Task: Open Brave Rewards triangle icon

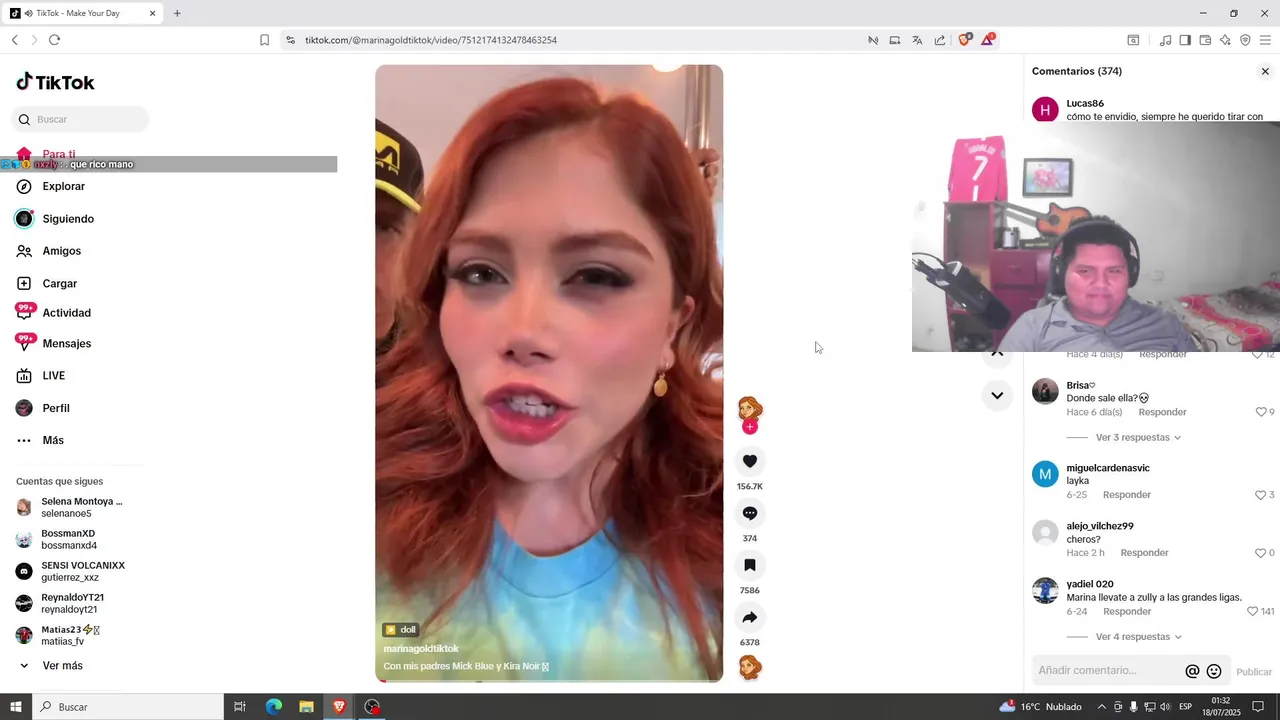Action: [x=988, y=40]
